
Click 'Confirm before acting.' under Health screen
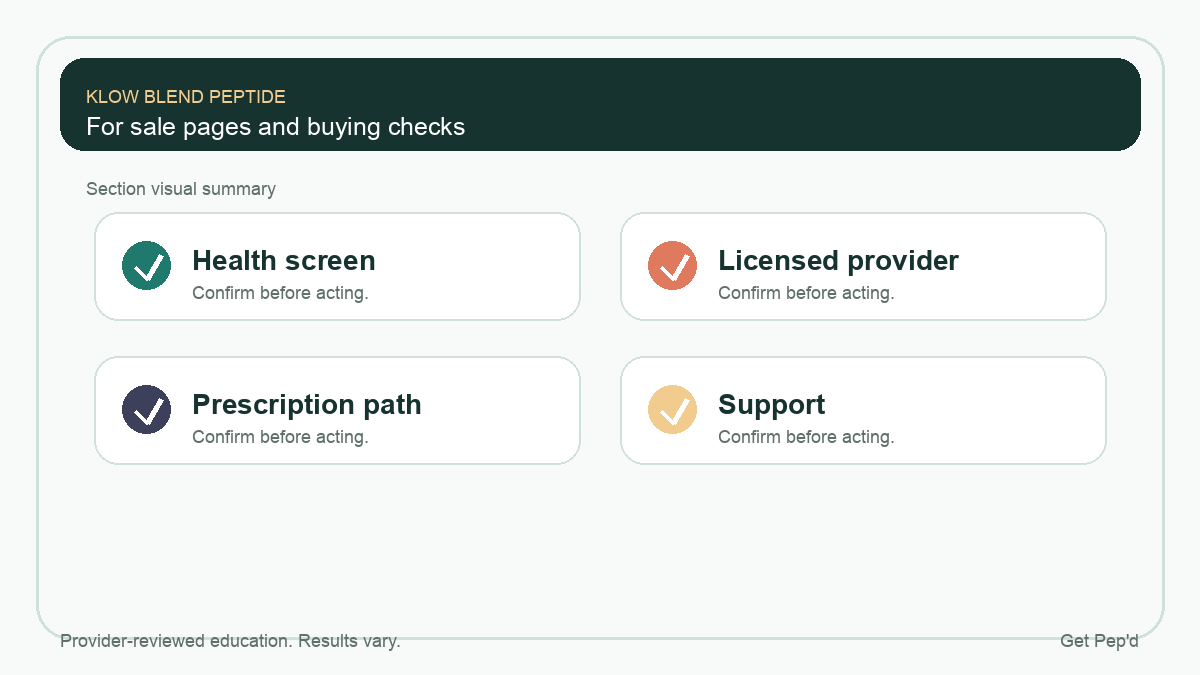tap(280, 293)
